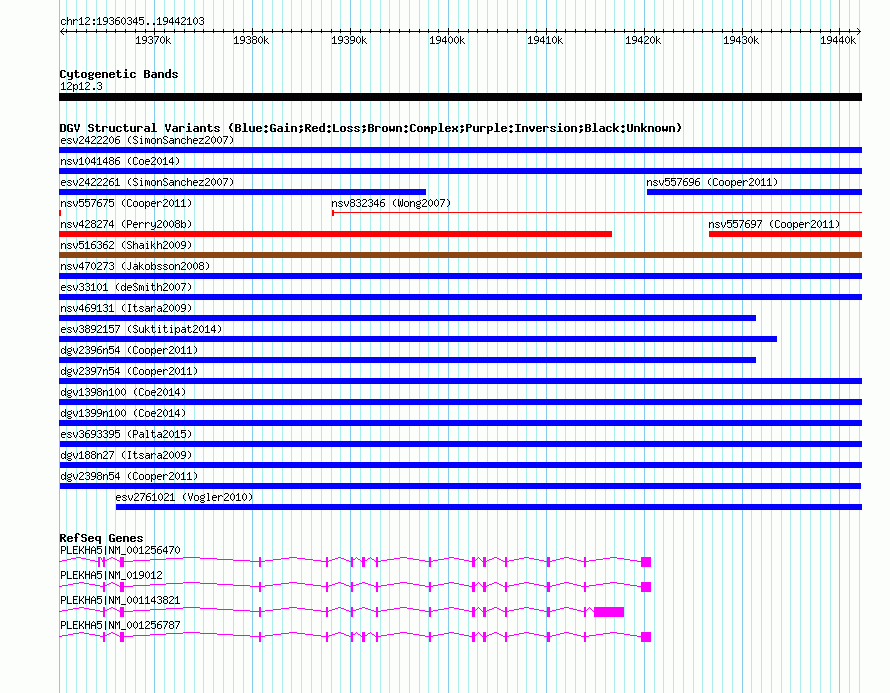Image resolution: width=890 pixels, height=693 pixels.
Task: Click the 19380k ruler label
Action: click(x=251, y=40)
